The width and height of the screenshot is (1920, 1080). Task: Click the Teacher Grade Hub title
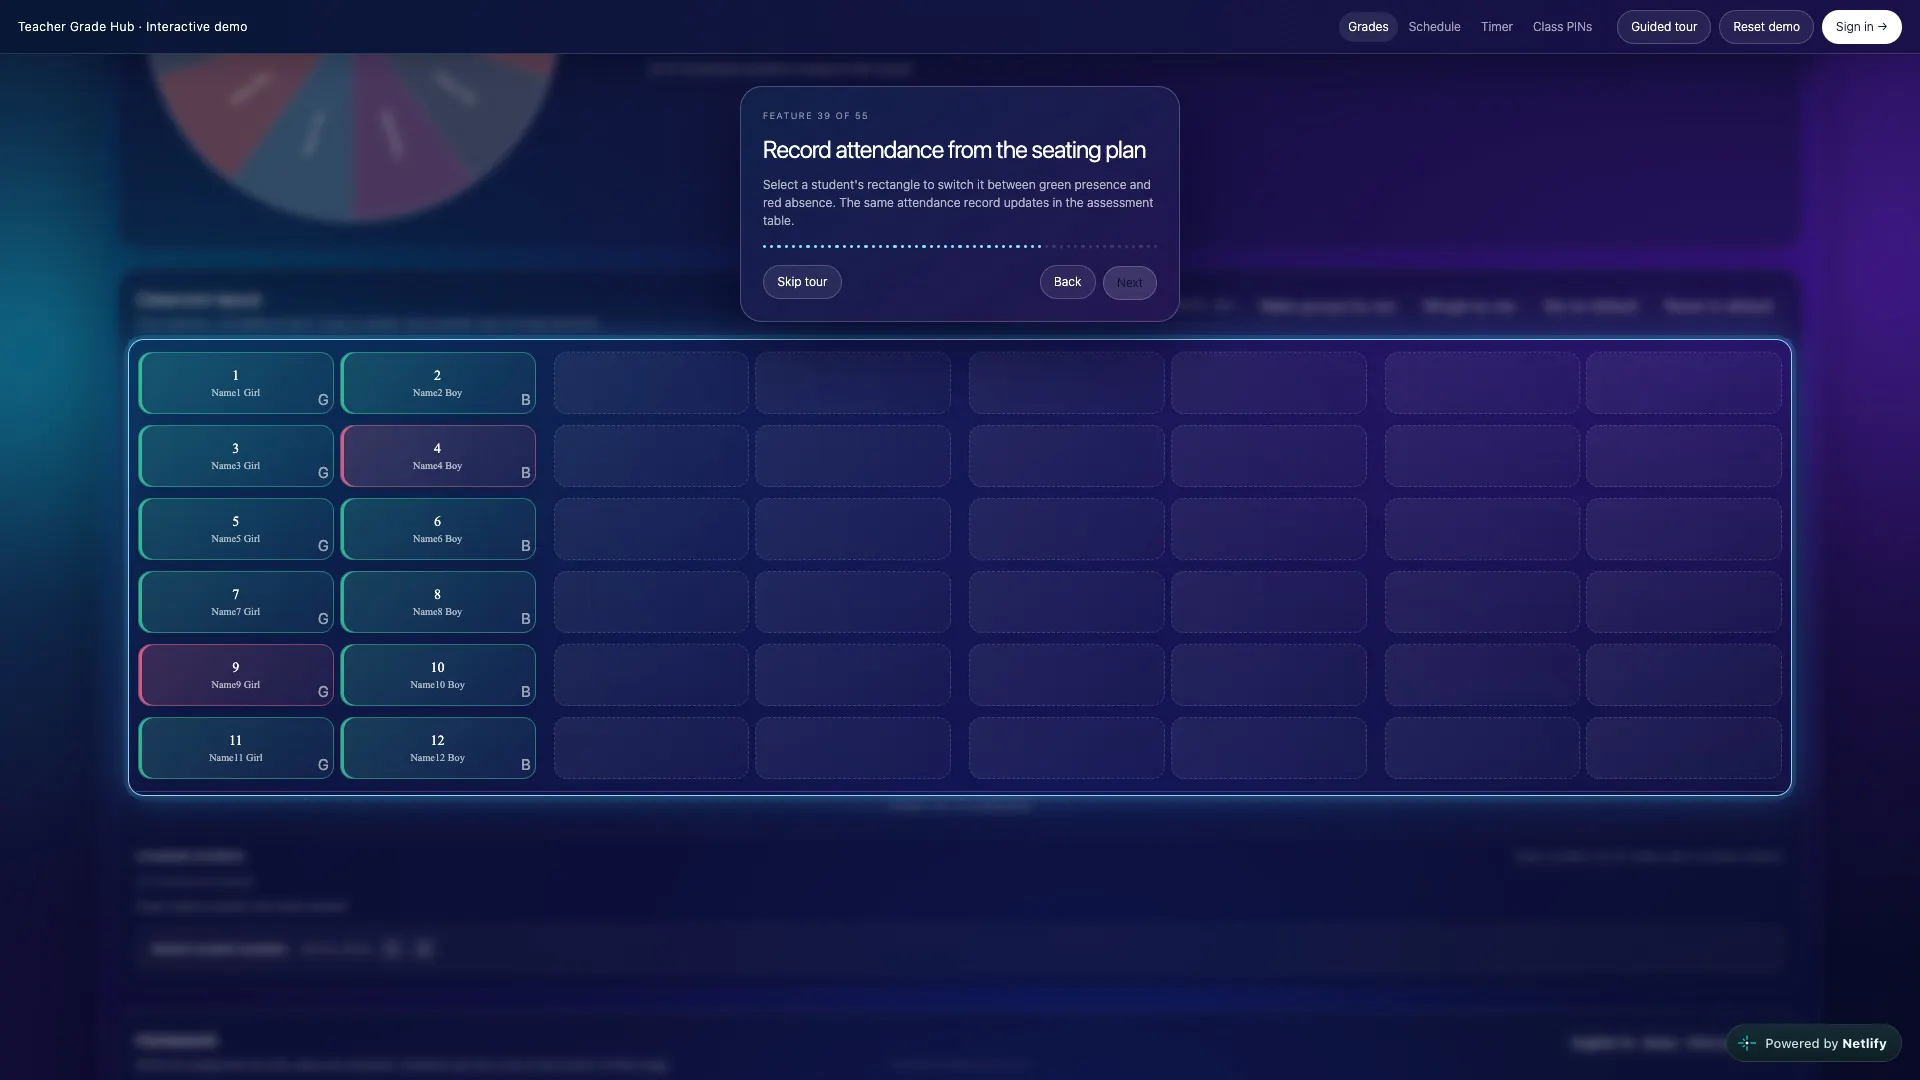pyautogui.click(x=132, y=27)
